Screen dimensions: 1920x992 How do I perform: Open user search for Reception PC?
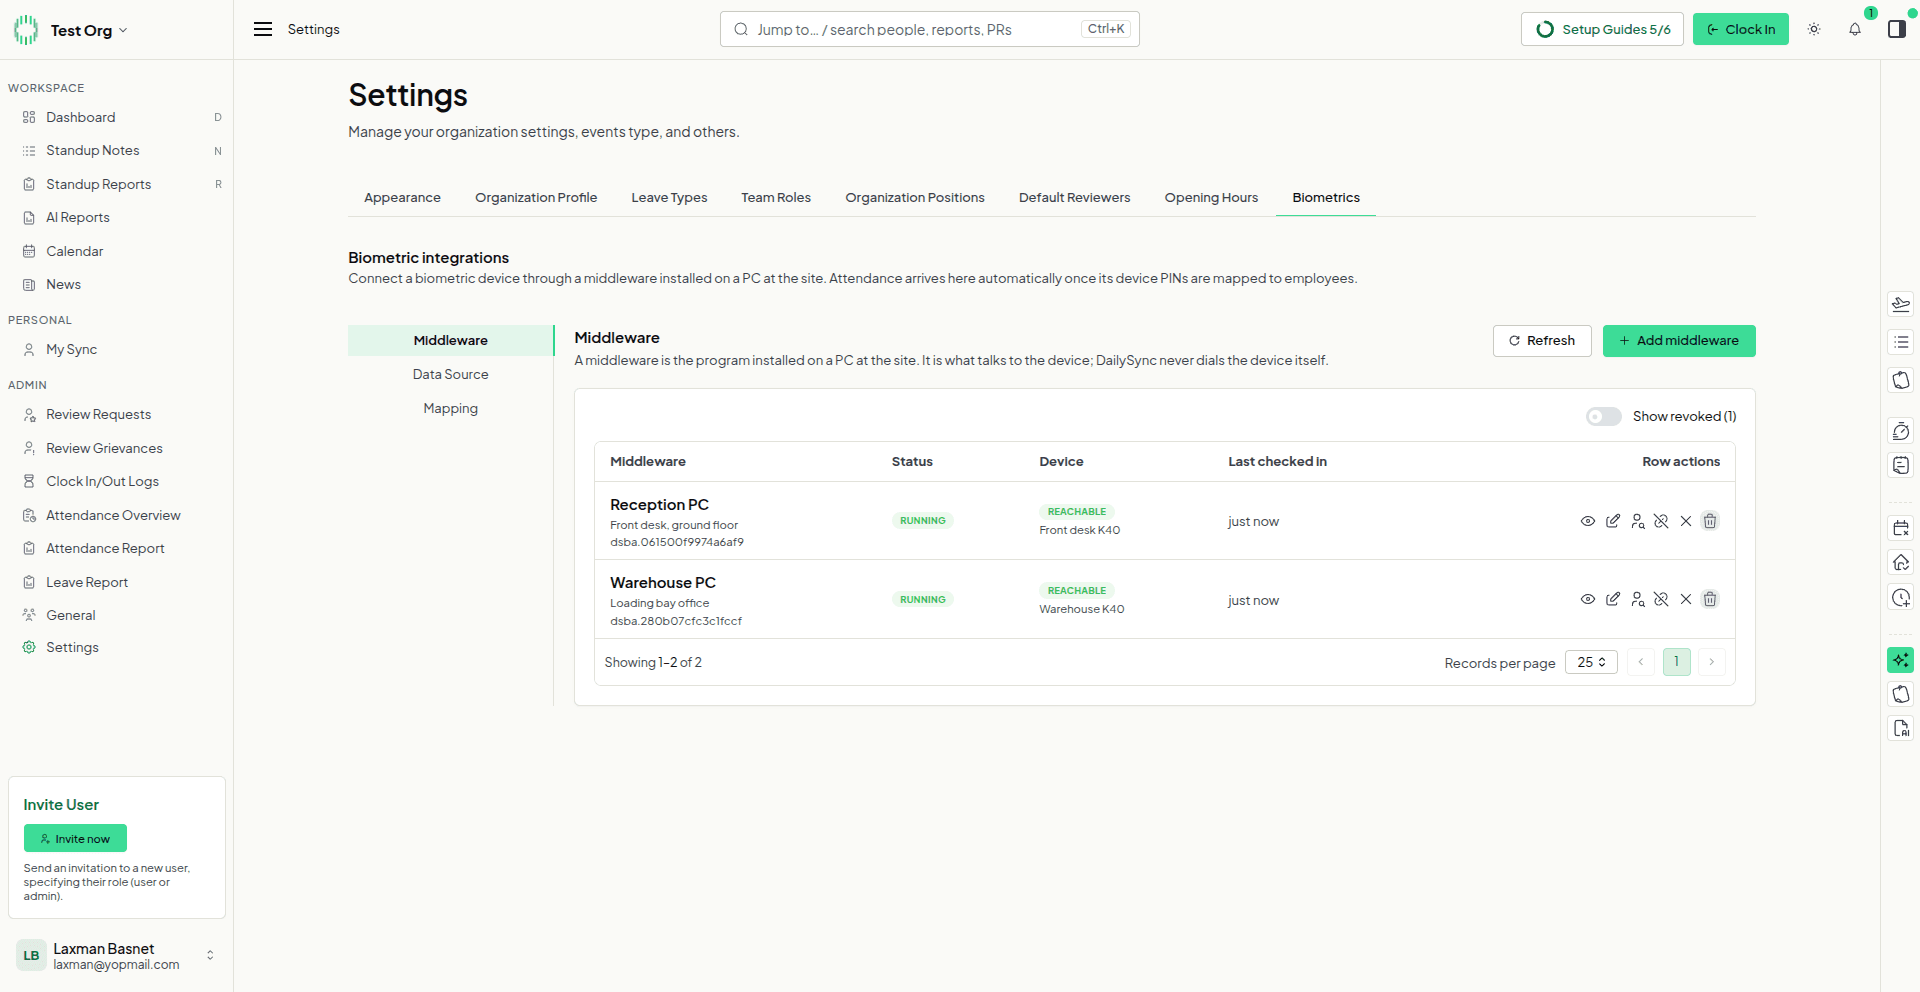tap(1637, 521)
